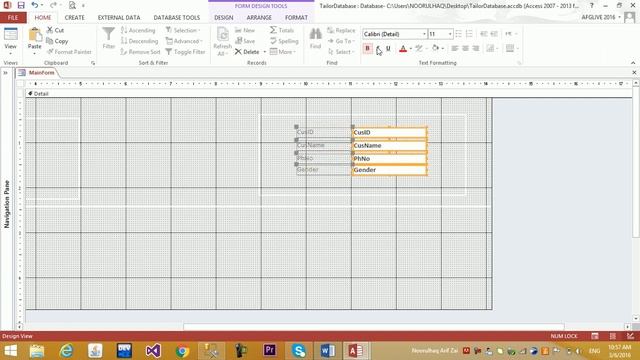Click the Paste clipboard icon
The width and height of the screenshot is (640, 360).
pos(35,35)
